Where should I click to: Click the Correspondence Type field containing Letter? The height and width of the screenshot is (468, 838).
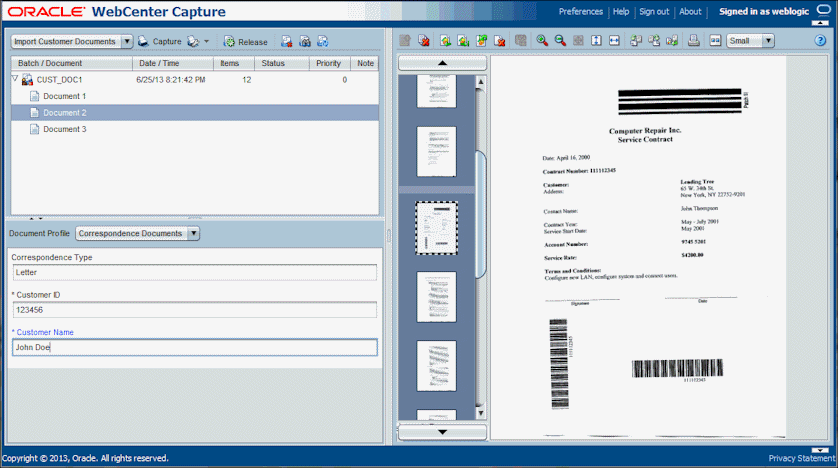pos(195,272)
